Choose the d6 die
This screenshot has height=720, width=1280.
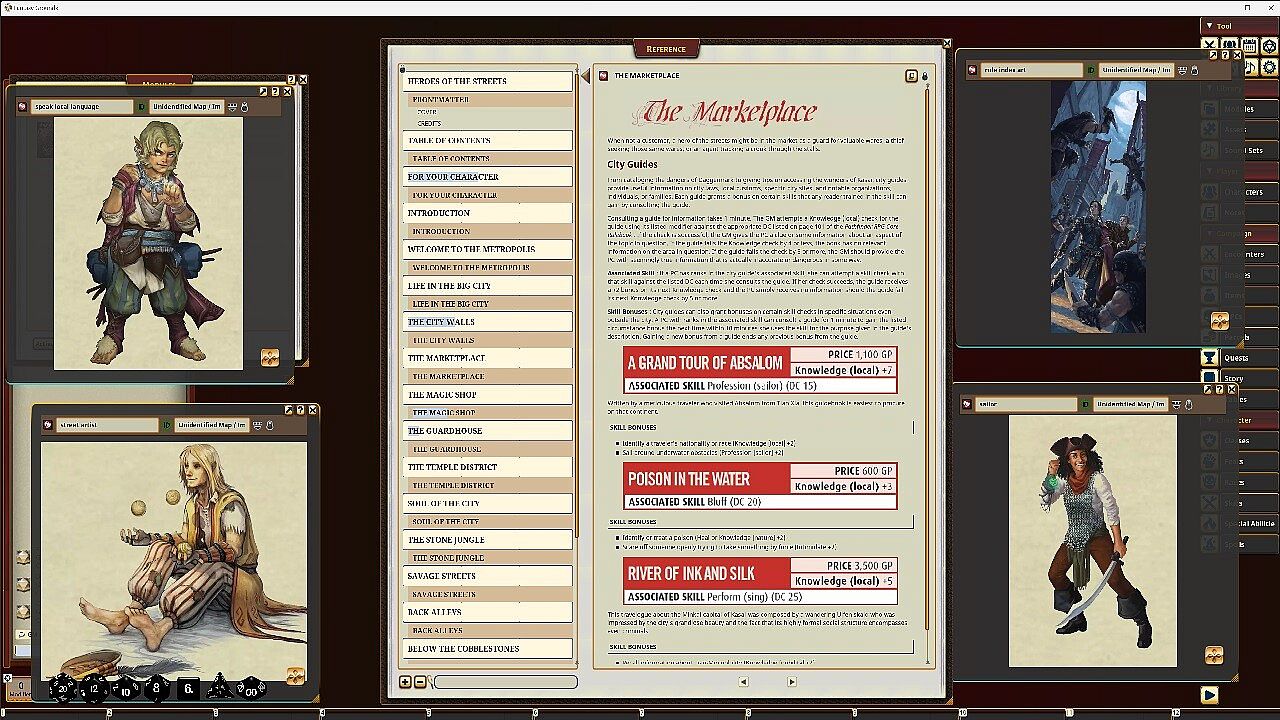tap(188, 688)
